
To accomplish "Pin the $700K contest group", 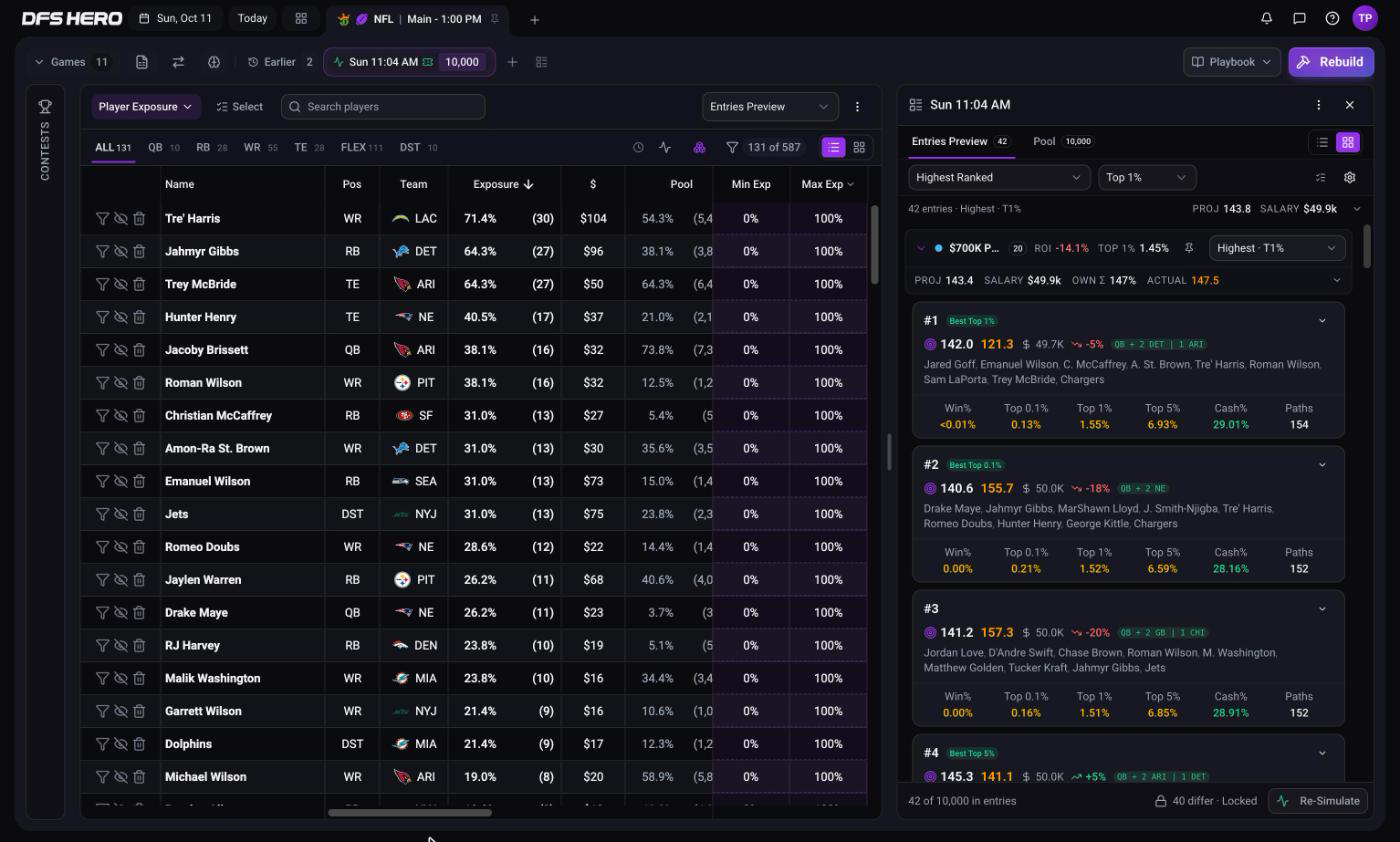I will (x=1189, y=248).
